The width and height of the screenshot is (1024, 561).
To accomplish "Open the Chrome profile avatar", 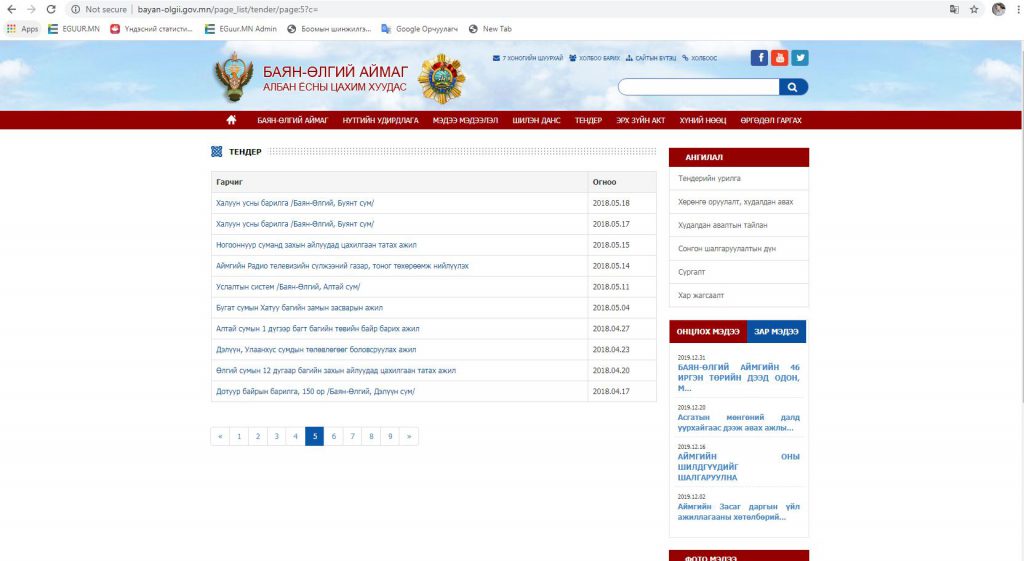I will 998,9.
